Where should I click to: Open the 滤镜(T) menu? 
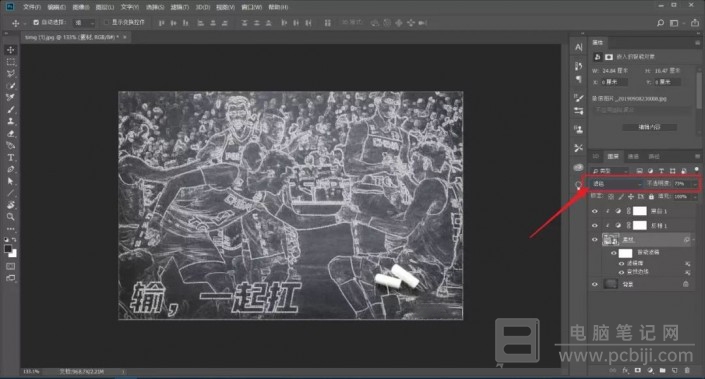[179, 7]
